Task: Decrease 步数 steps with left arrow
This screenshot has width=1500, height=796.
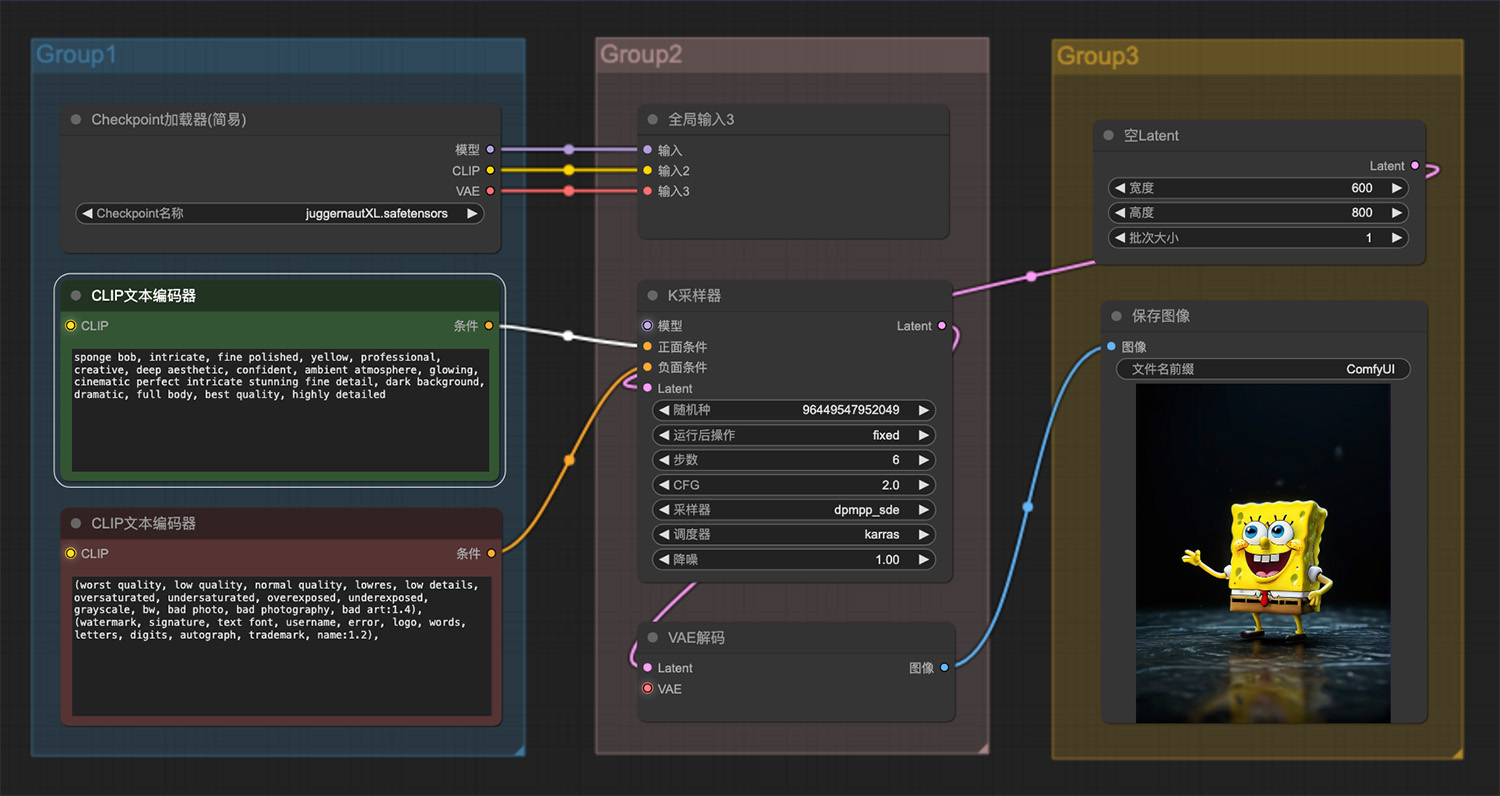Action: pyautogui.click(x=664, y=460)
